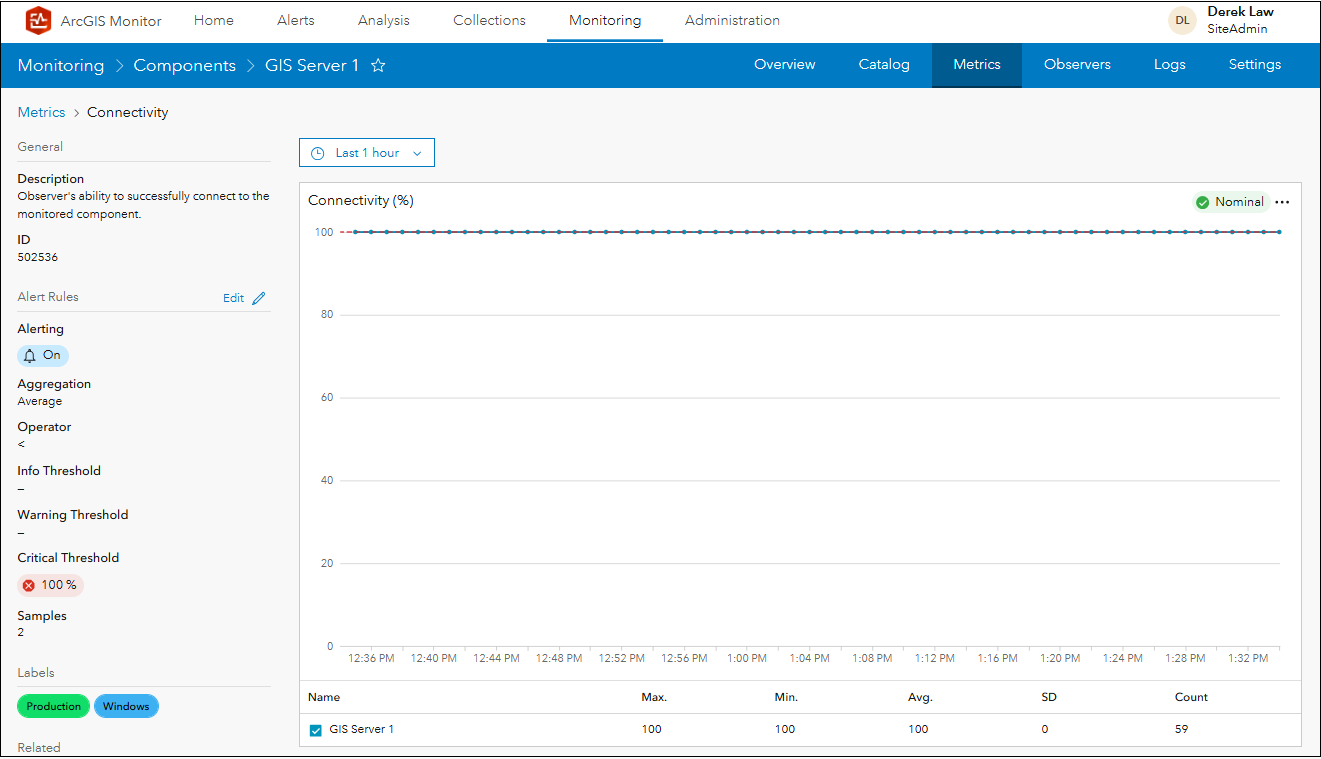The height and width of the screenshot is (759, 1321).
Task: Click the clock icon in time range selector
Action: point(318,153)
